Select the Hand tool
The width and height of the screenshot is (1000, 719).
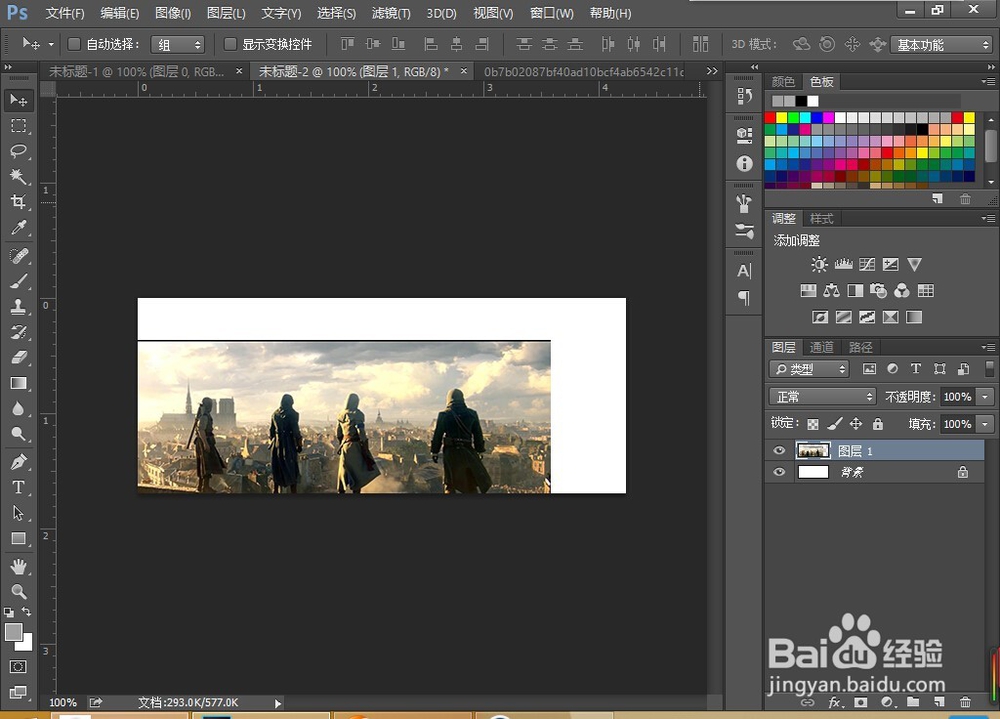(18, 567)
